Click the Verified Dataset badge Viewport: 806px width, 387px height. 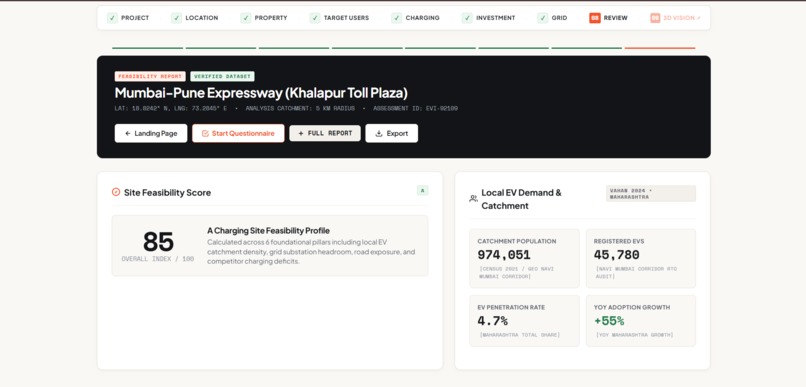pyautogui.click(x=223, y=77)
